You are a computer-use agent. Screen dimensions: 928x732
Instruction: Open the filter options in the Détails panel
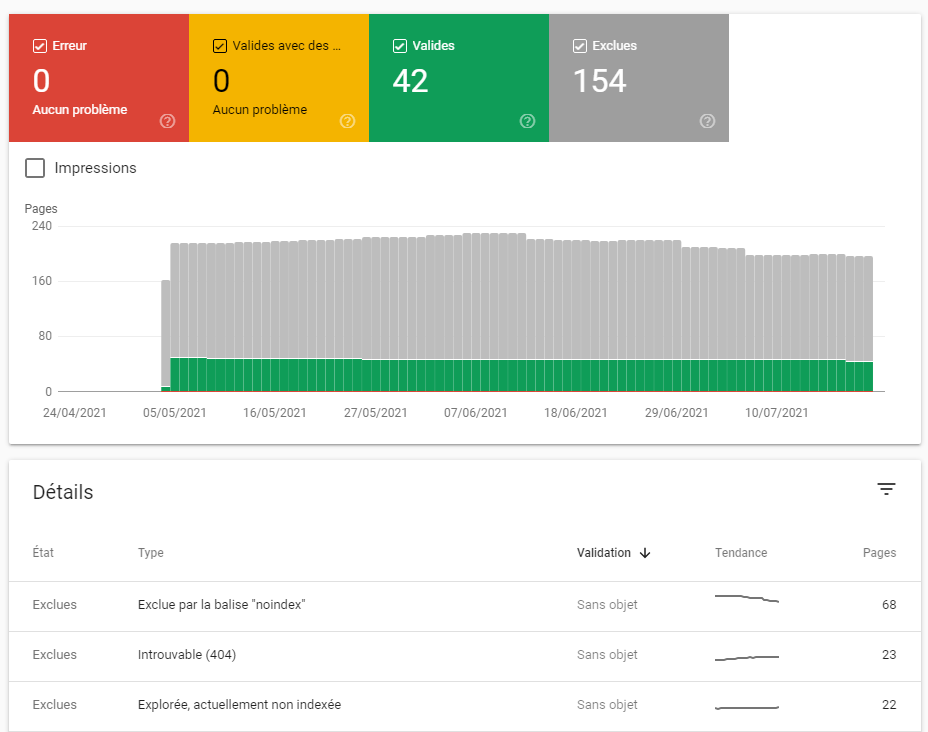(886, 489)
